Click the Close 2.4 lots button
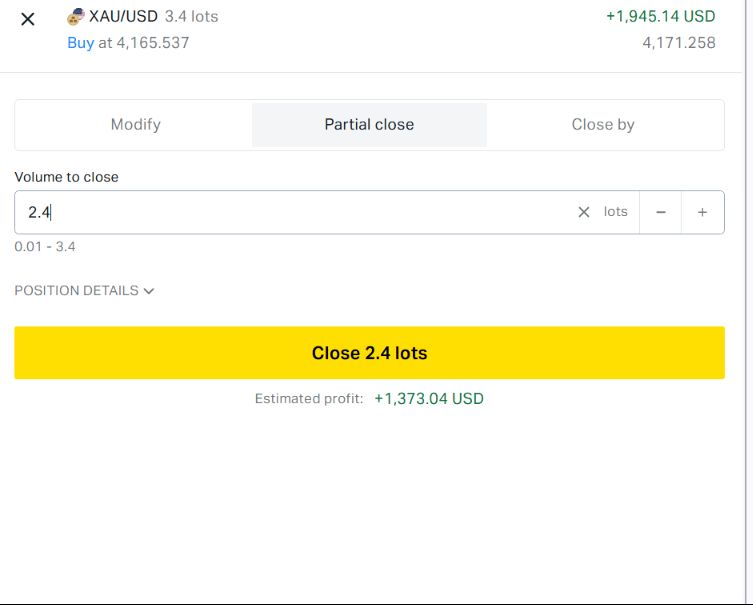The image size is (753, 605). tap(369, 353)
